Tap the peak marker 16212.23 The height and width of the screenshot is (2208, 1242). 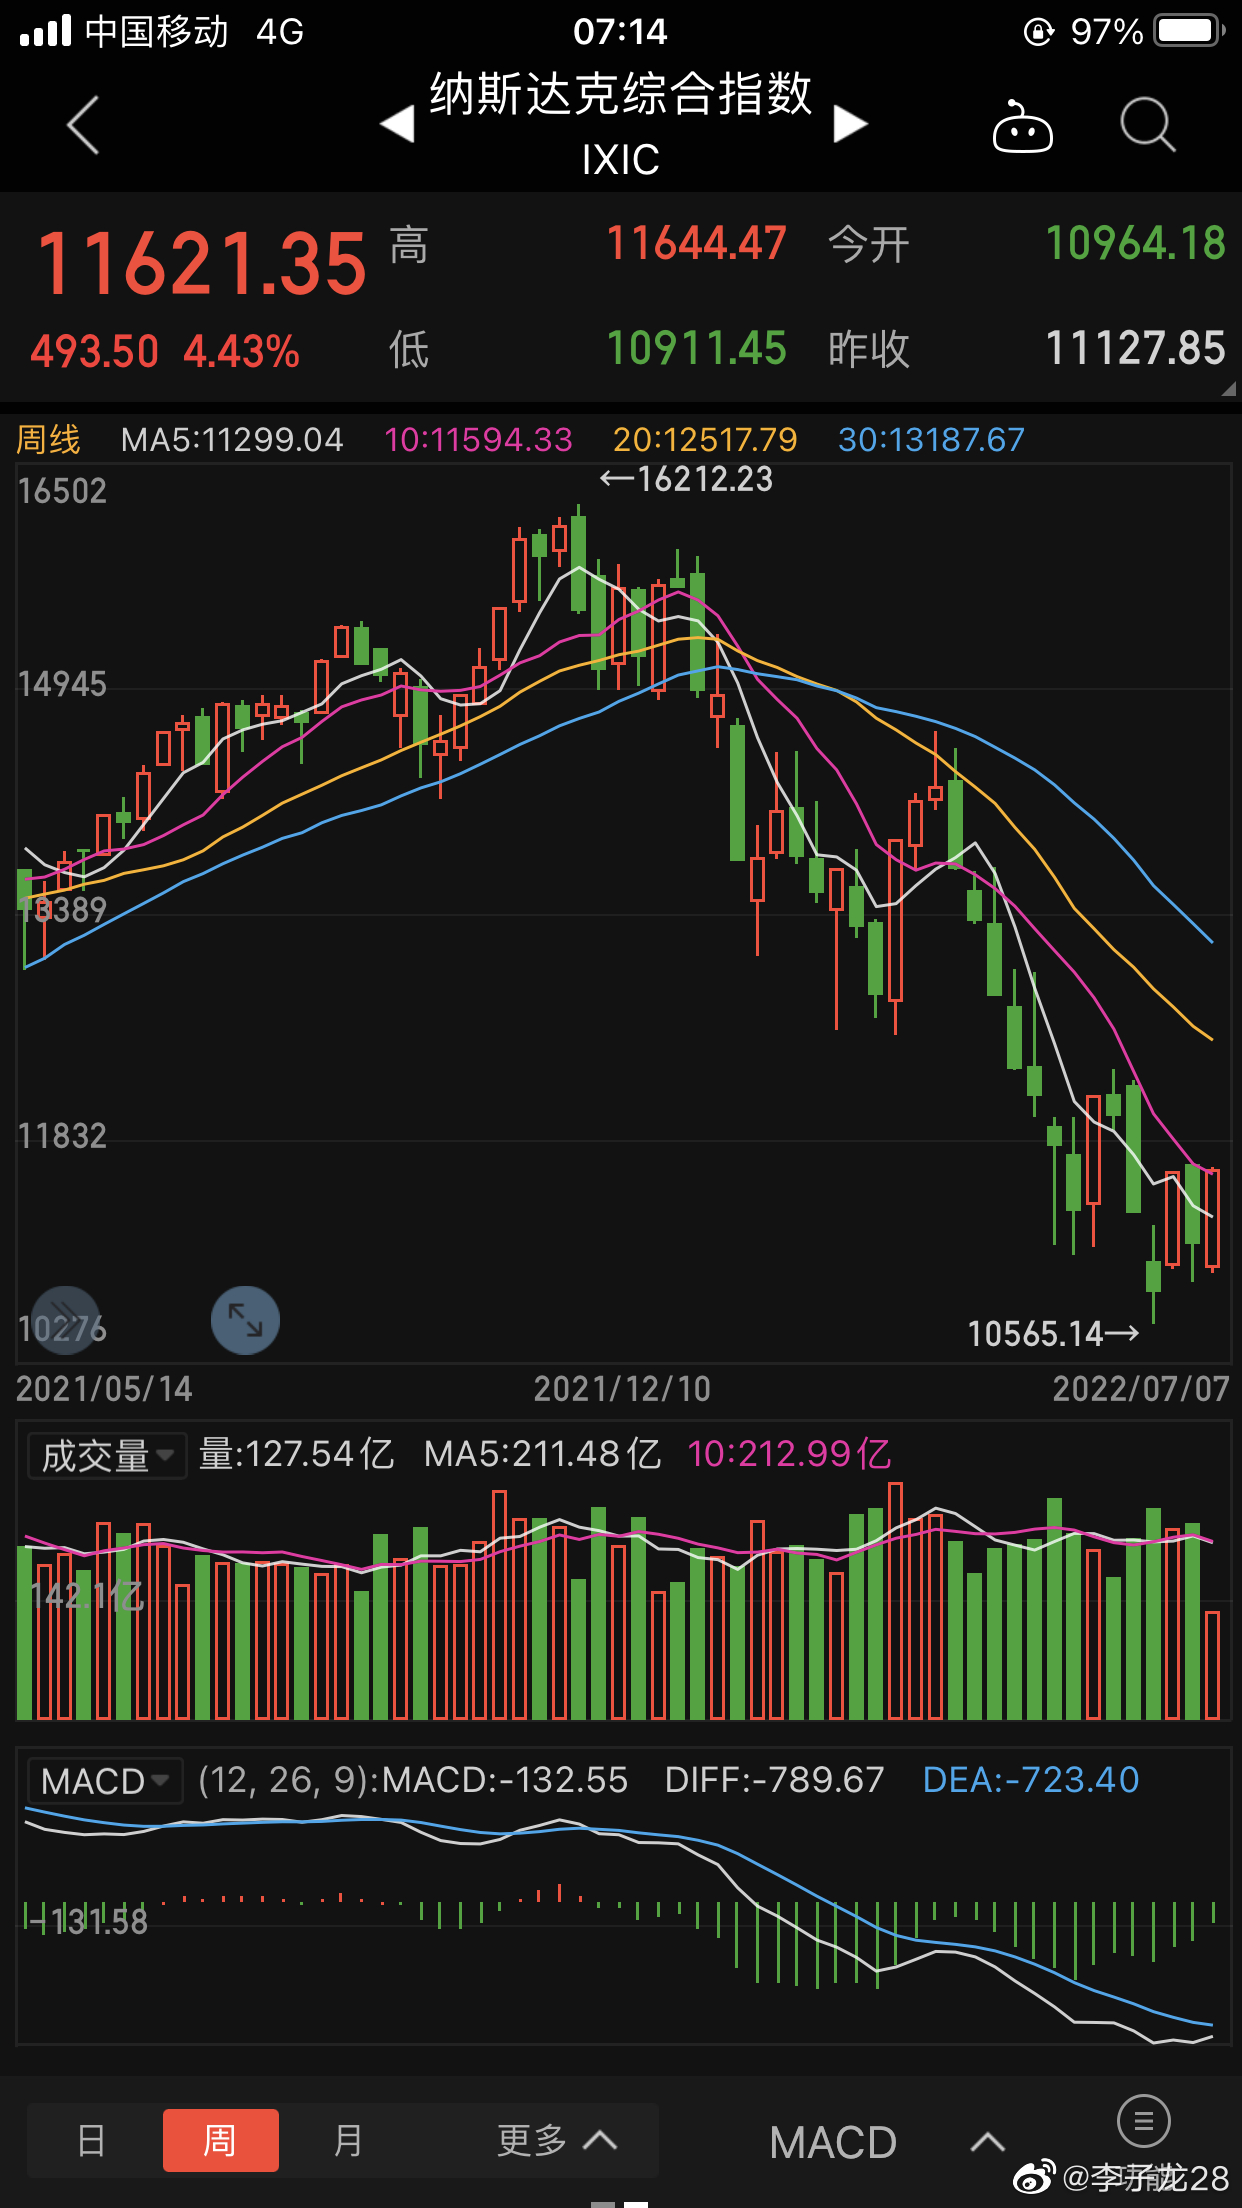[x=686, y=479]
